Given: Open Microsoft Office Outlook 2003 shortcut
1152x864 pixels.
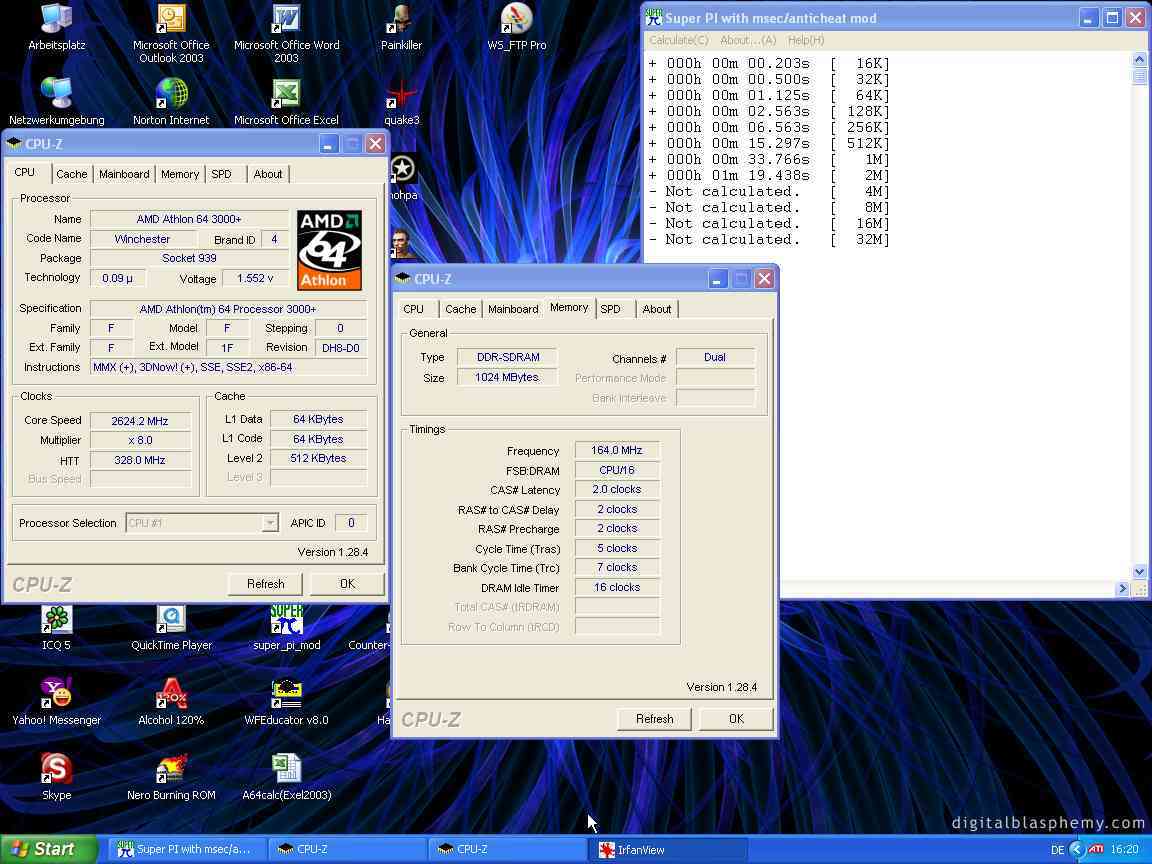Looking at the screenshot, I should coord(171,32).
